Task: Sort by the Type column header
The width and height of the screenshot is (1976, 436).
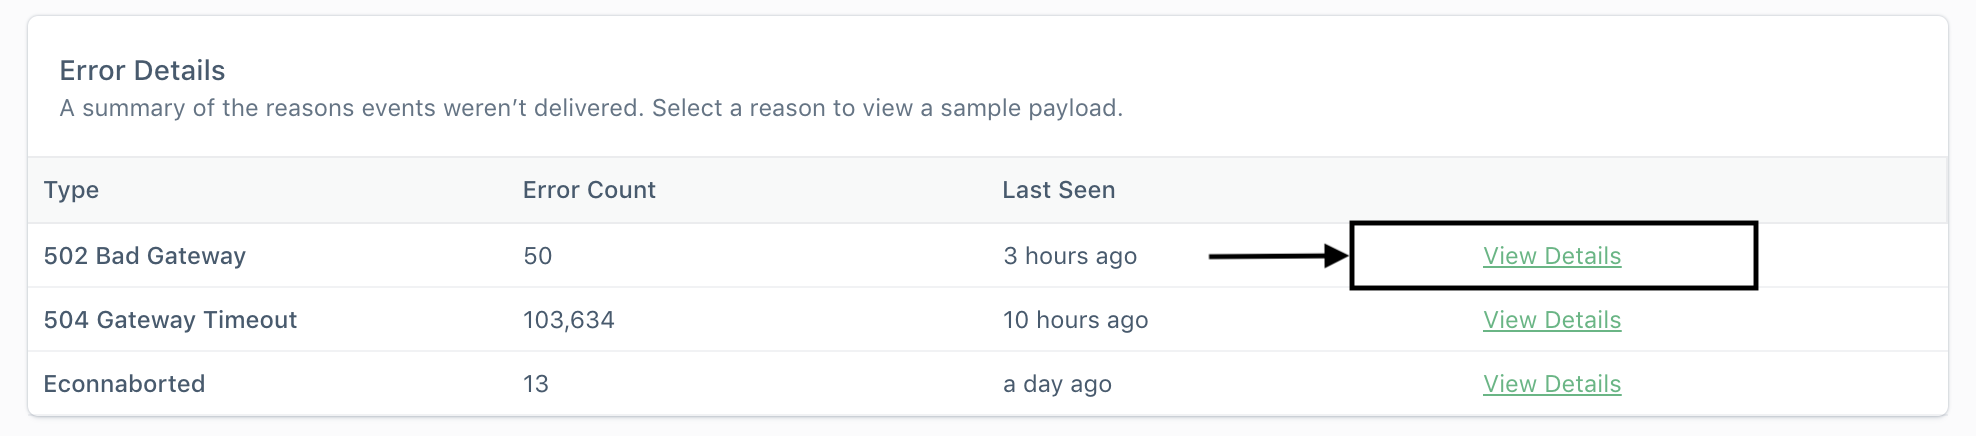Action: pyautogui.click(x=71, y=190)
